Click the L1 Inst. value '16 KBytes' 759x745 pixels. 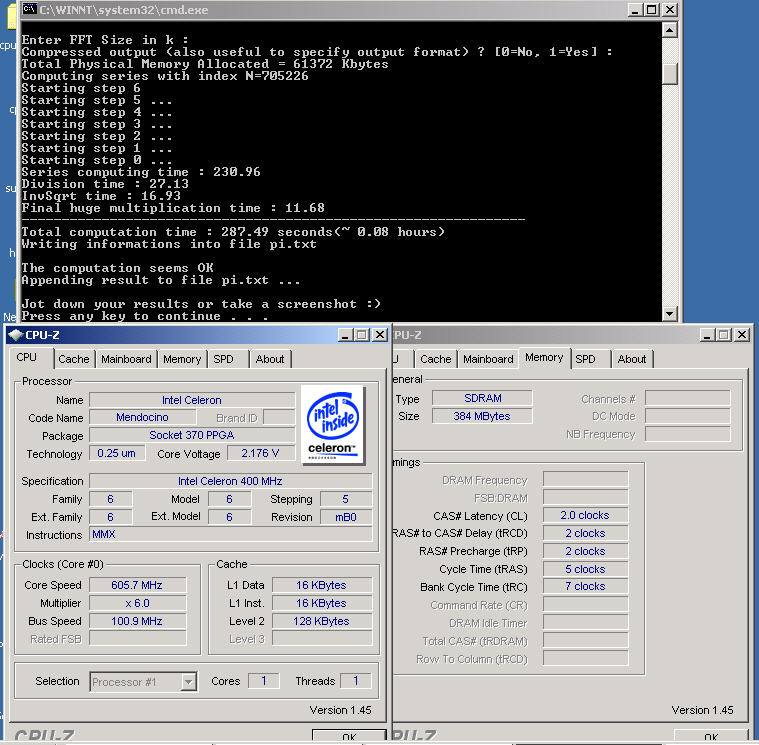pyautogui.click(x=321, y=603)
